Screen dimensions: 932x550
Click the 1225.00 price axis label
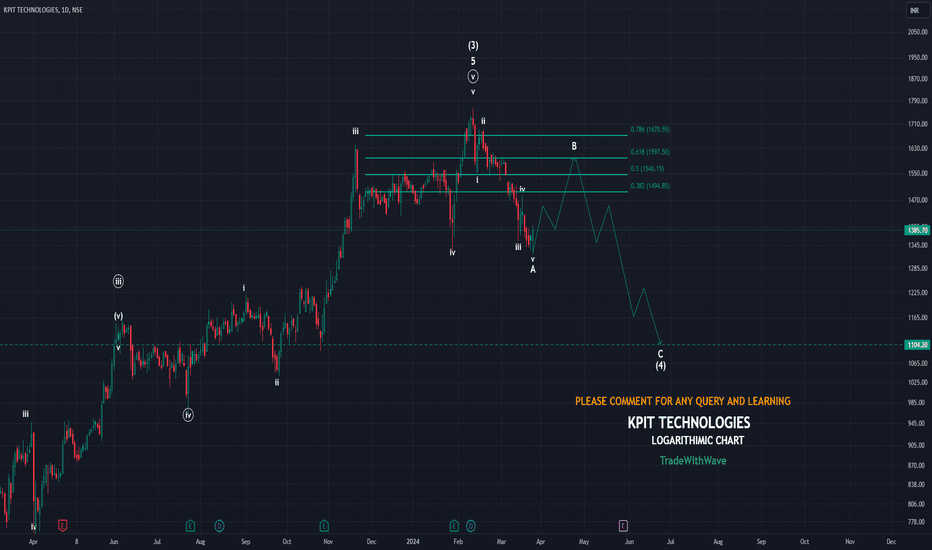[917, 293]
